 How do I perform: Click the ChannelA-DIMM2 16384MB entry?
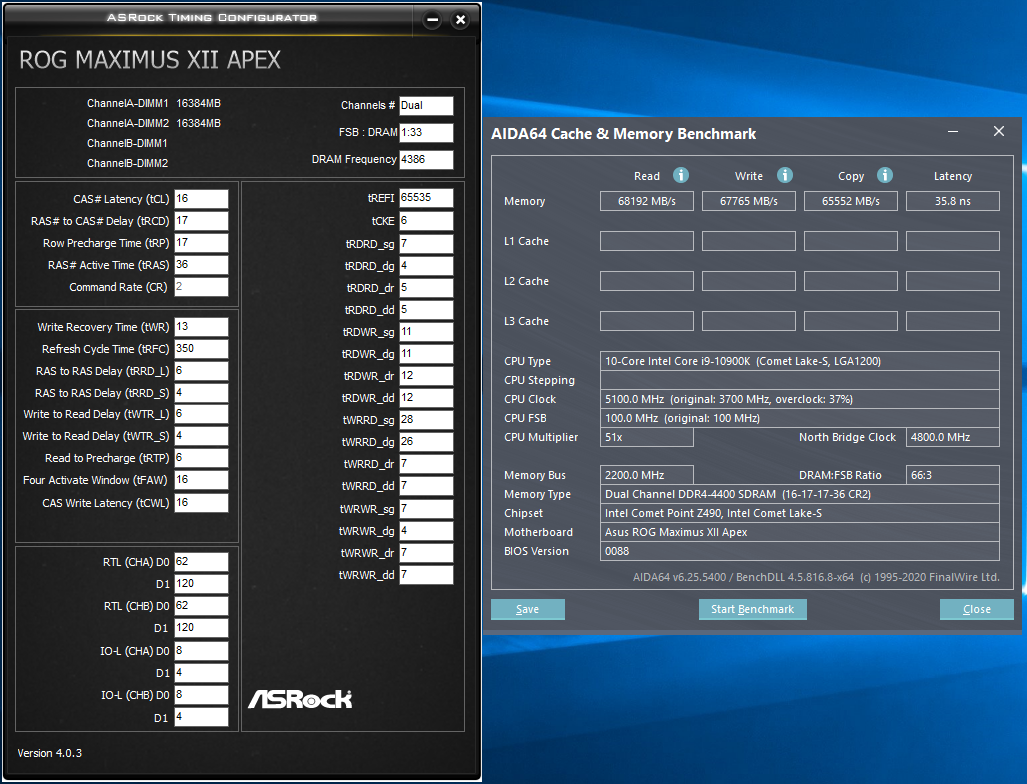point(154,123)
